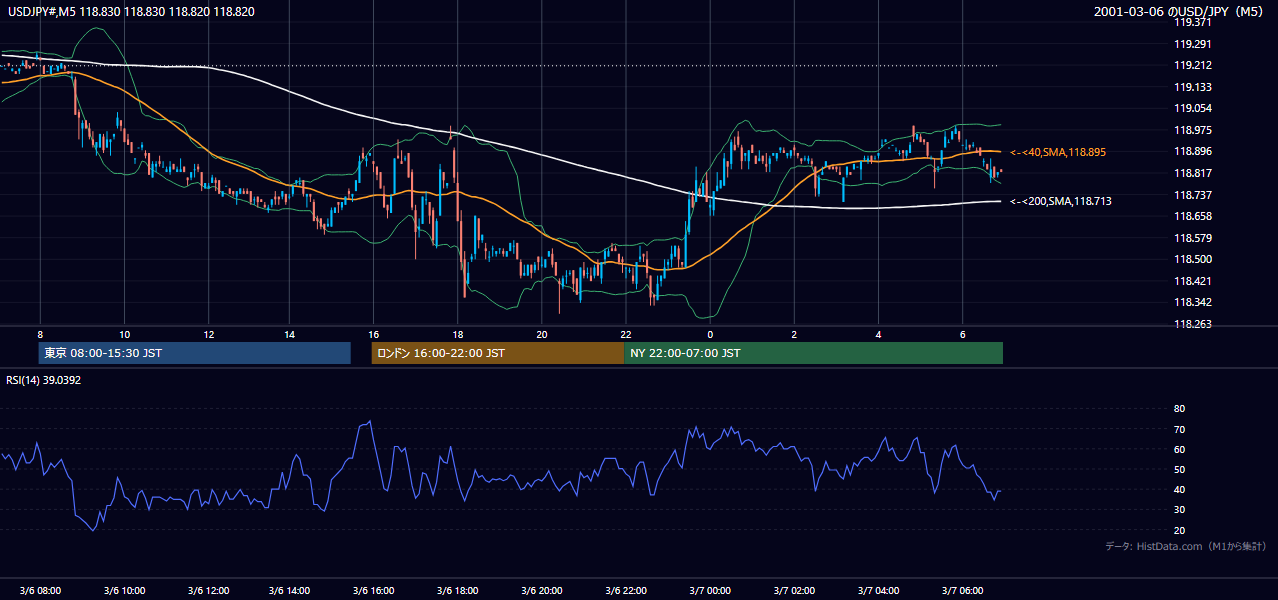
Task: Click price axis label 119.133
Action: coord(1193,87)
